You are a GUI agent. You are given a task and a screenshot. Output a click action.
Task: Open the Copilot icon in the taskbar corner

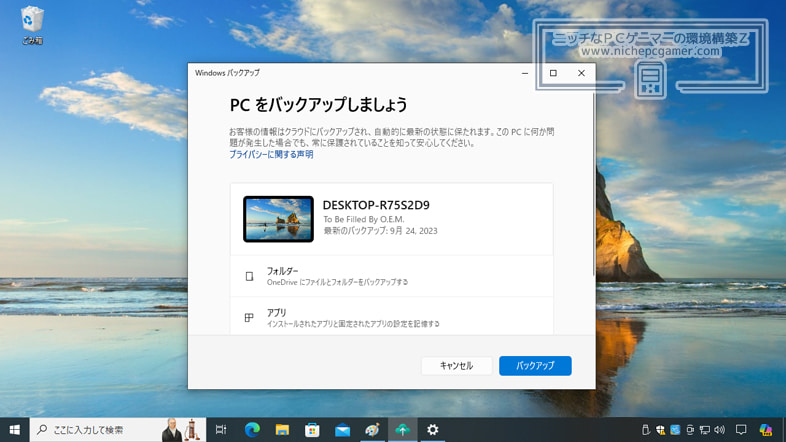(x=766, y=429)
